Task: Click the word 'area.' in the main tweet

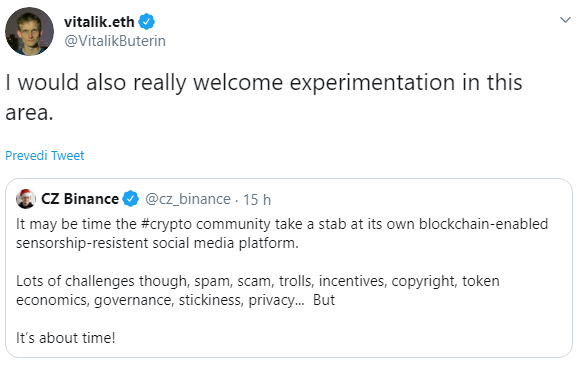Action: (x=29, y=112)
